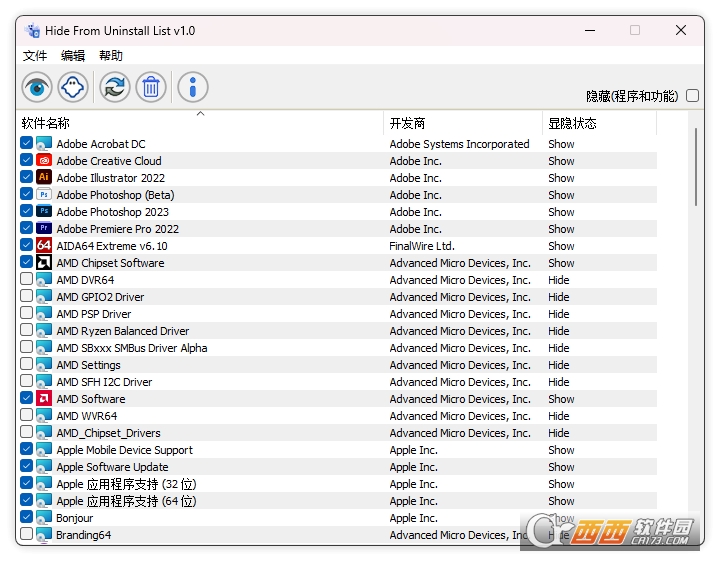The image size is (720, 561).
Task: Uncheck the Adobe Creative Cloud checkbox
Action: tap(27, 160)
